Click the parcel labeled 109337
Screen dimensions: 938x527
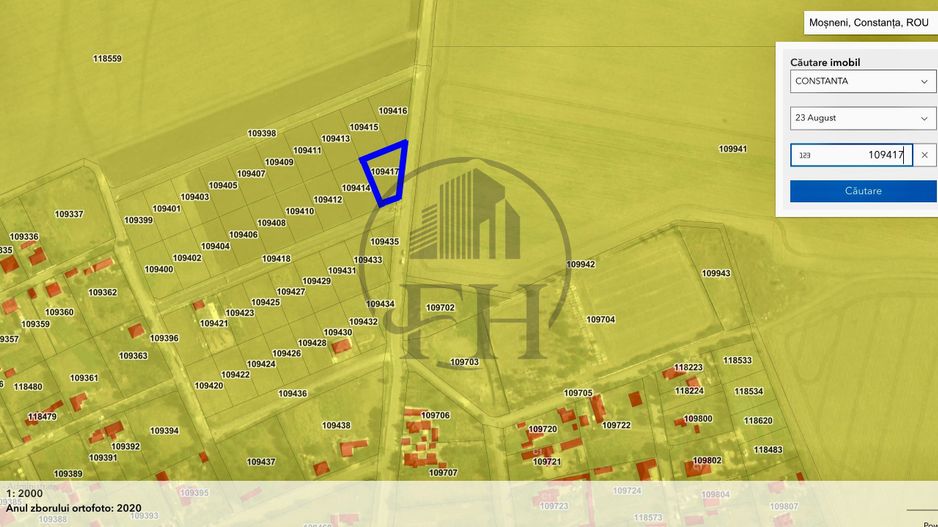[x=69, y=214]
